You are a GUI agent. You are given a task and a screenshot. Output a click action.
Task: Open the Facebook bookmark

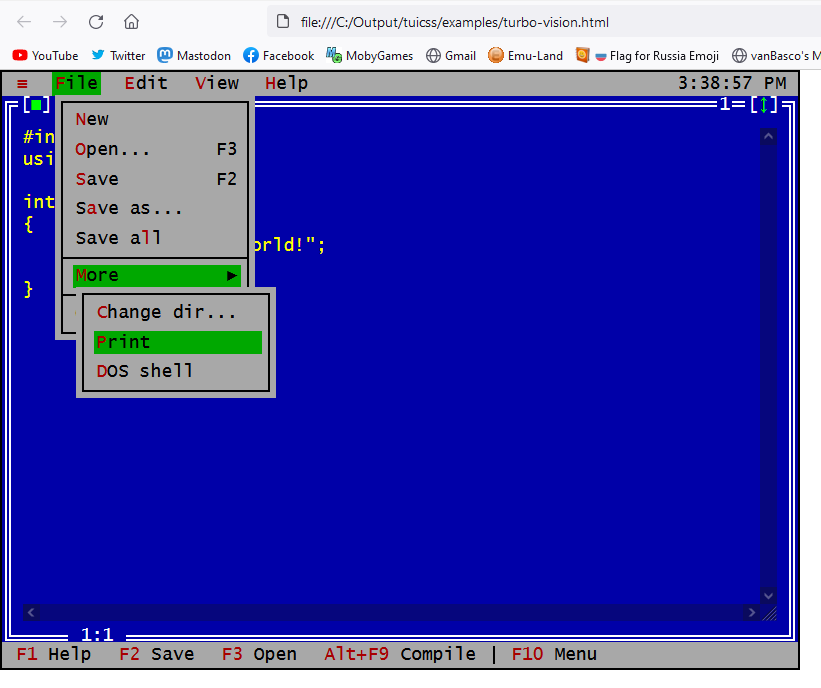click(278, 56)
